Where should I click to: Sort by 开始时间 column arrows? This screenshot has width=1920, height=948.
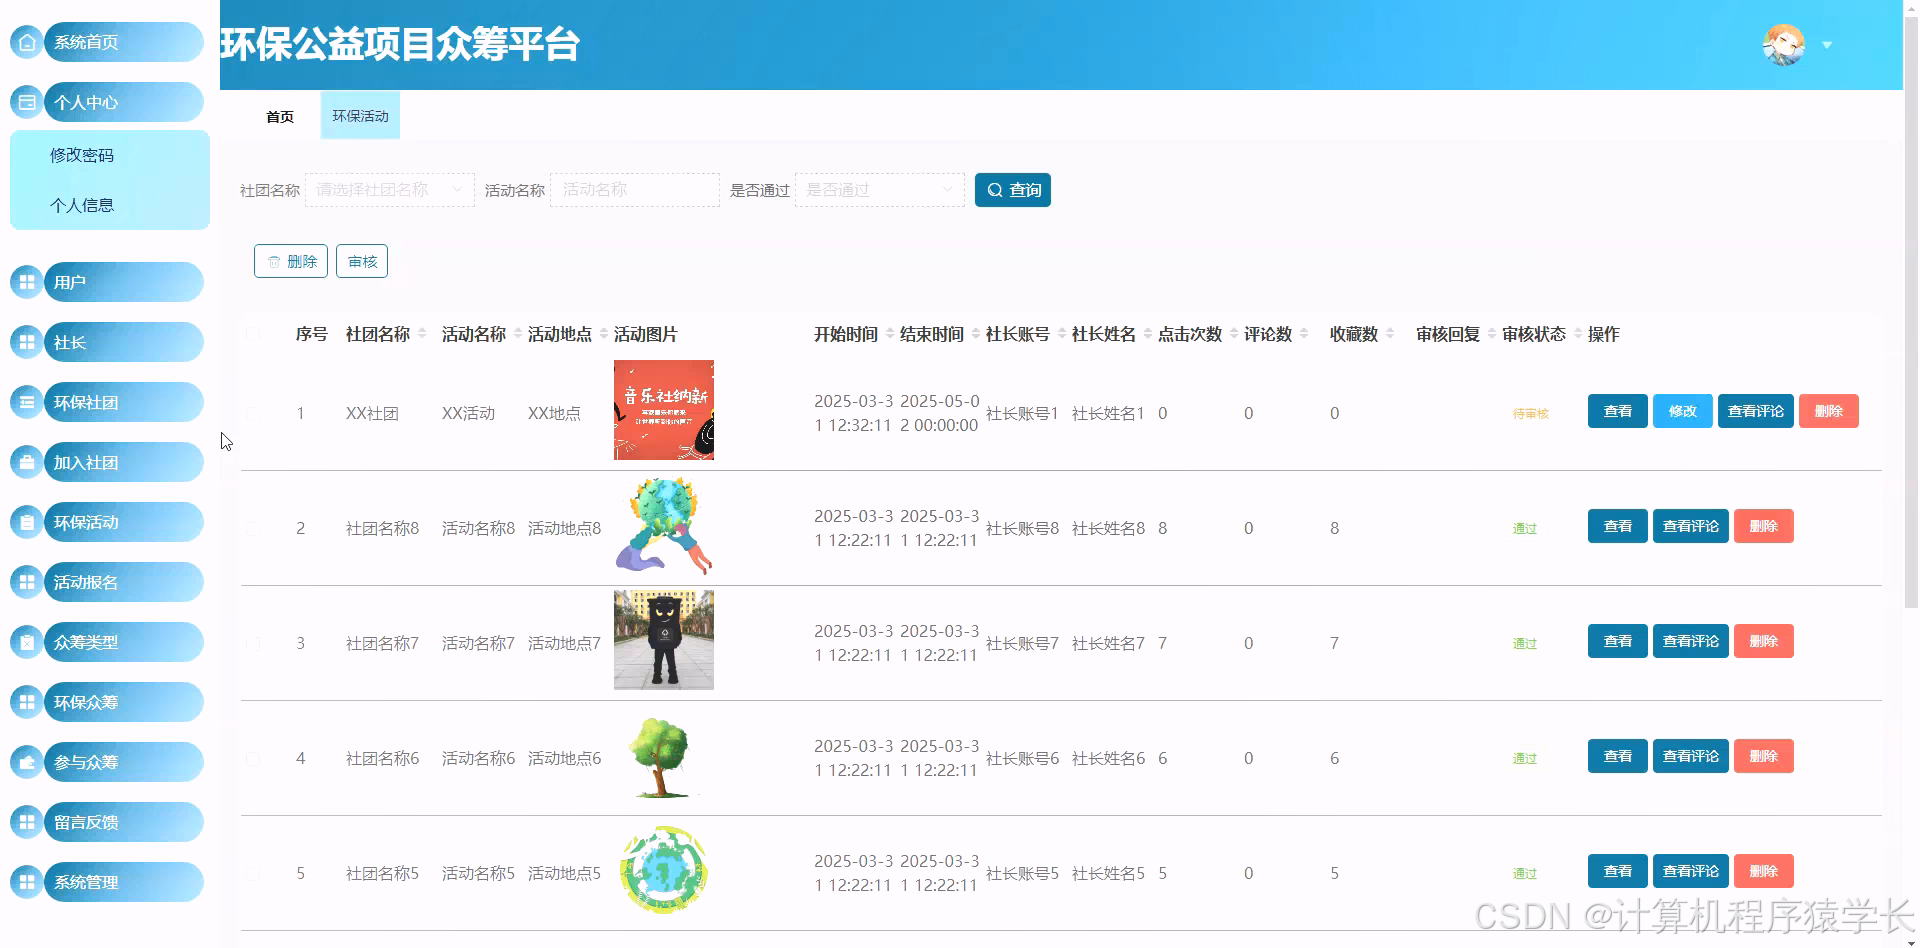pos(890,334)
